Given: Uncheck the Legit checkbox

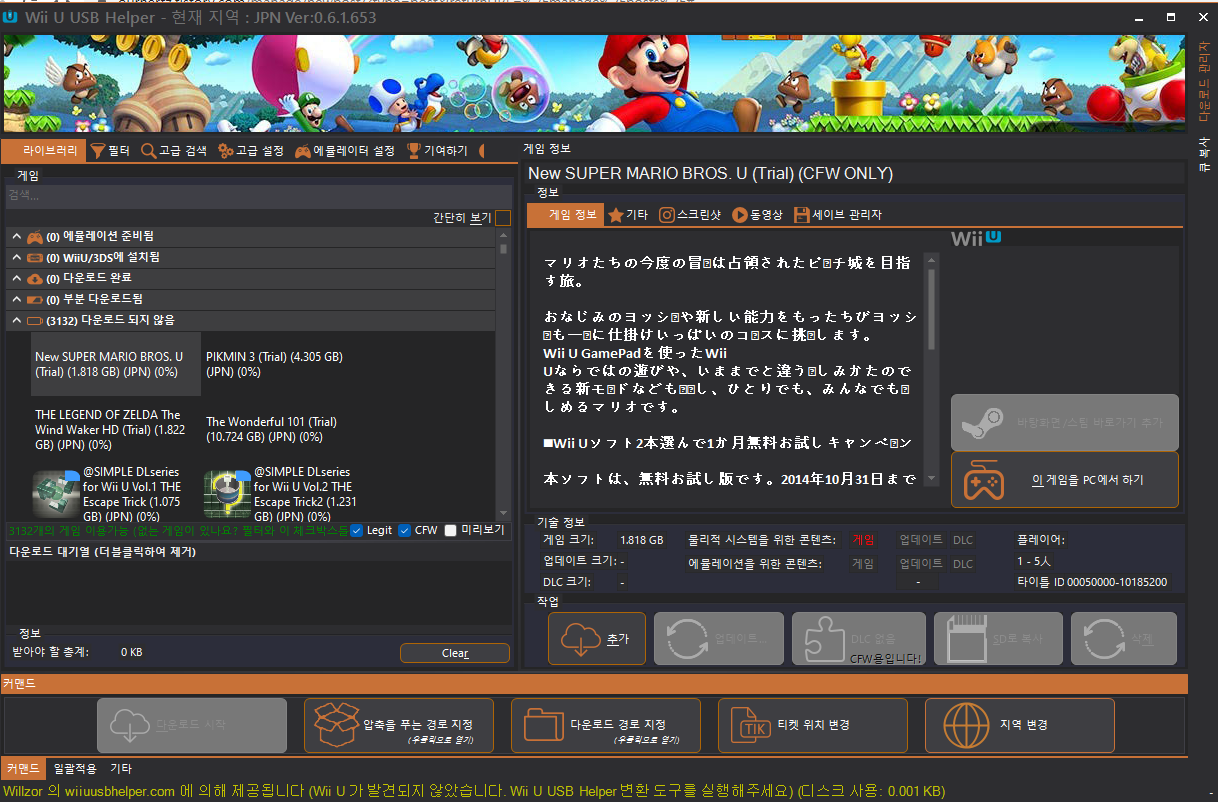Looking at the screenshot, I should [357, 530].
